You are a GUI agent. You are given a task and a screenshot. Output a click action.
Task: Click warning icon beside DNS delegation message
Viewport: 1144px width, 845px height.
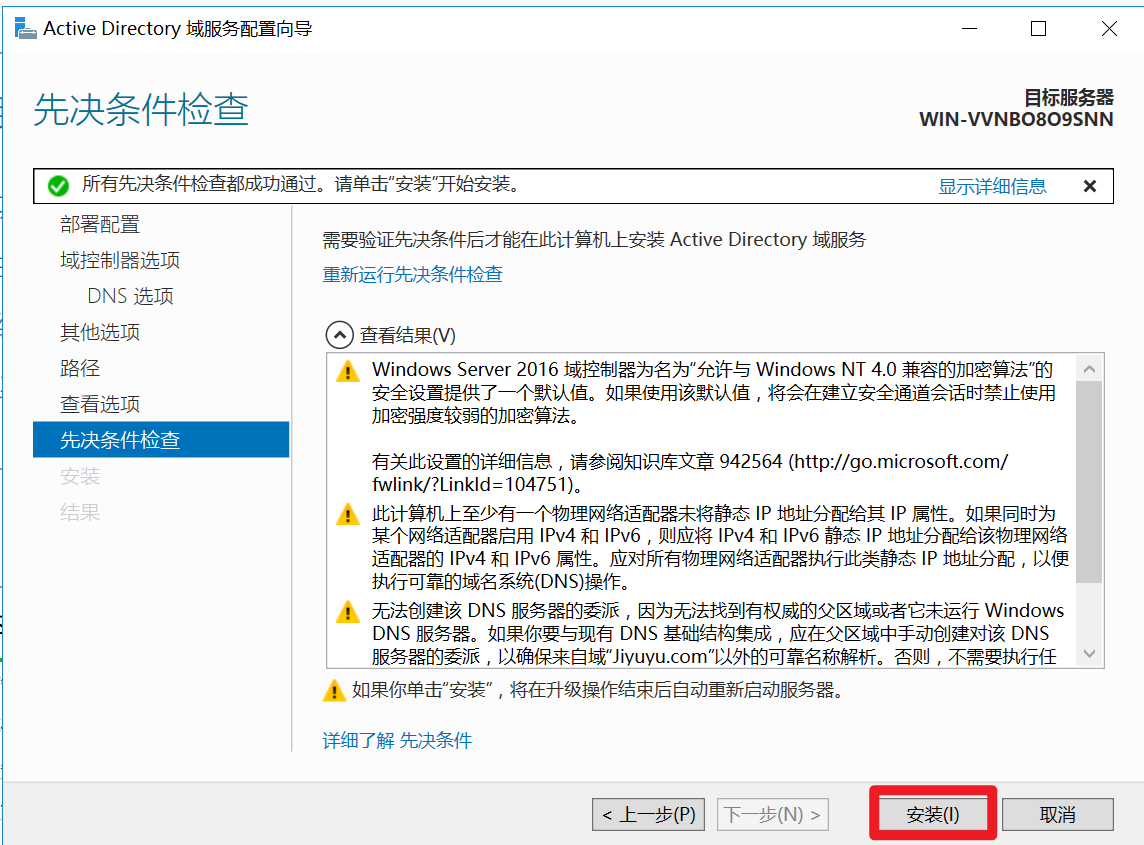coord(347,611)
